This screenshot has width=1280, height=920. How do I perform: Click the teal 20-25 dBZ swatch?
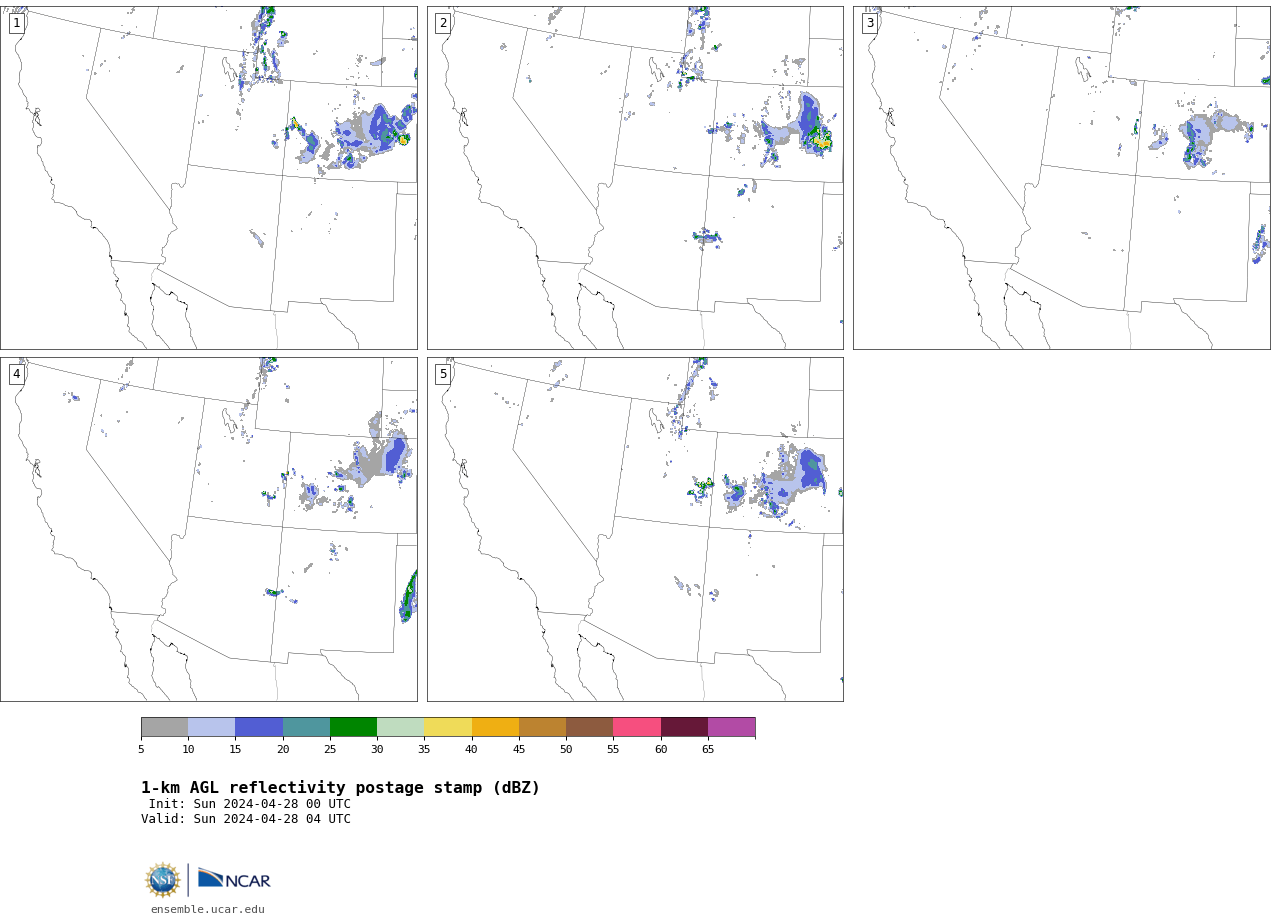tap(306, 727)
